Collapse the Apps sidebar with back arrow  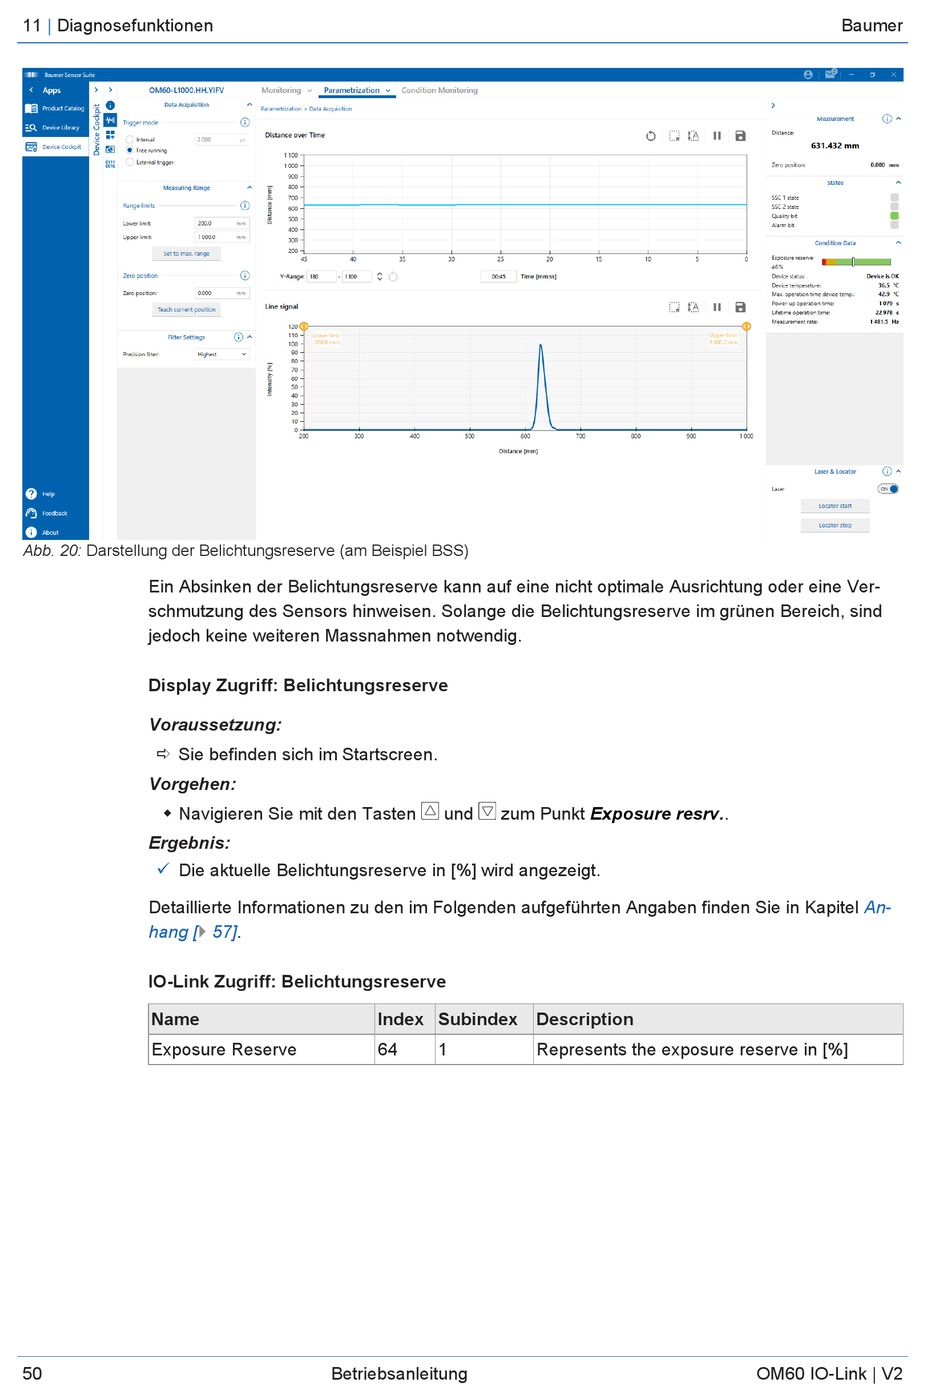31,90
